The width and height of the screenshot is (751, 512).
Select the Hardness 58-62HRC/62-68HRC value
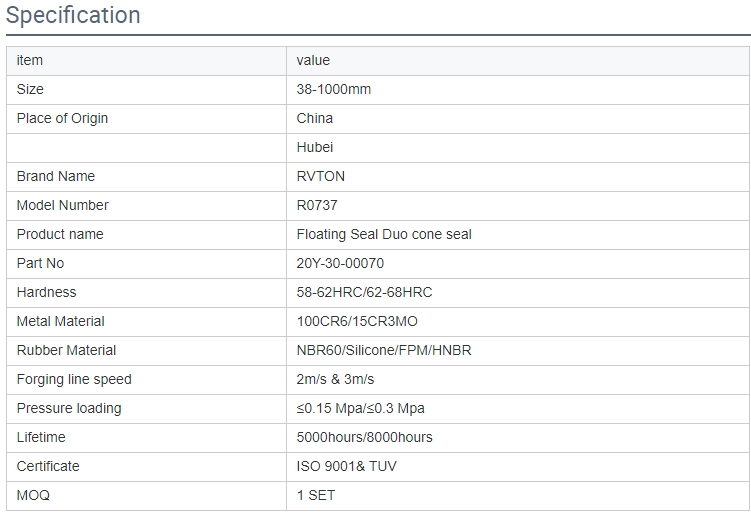(x=364, y=292)
